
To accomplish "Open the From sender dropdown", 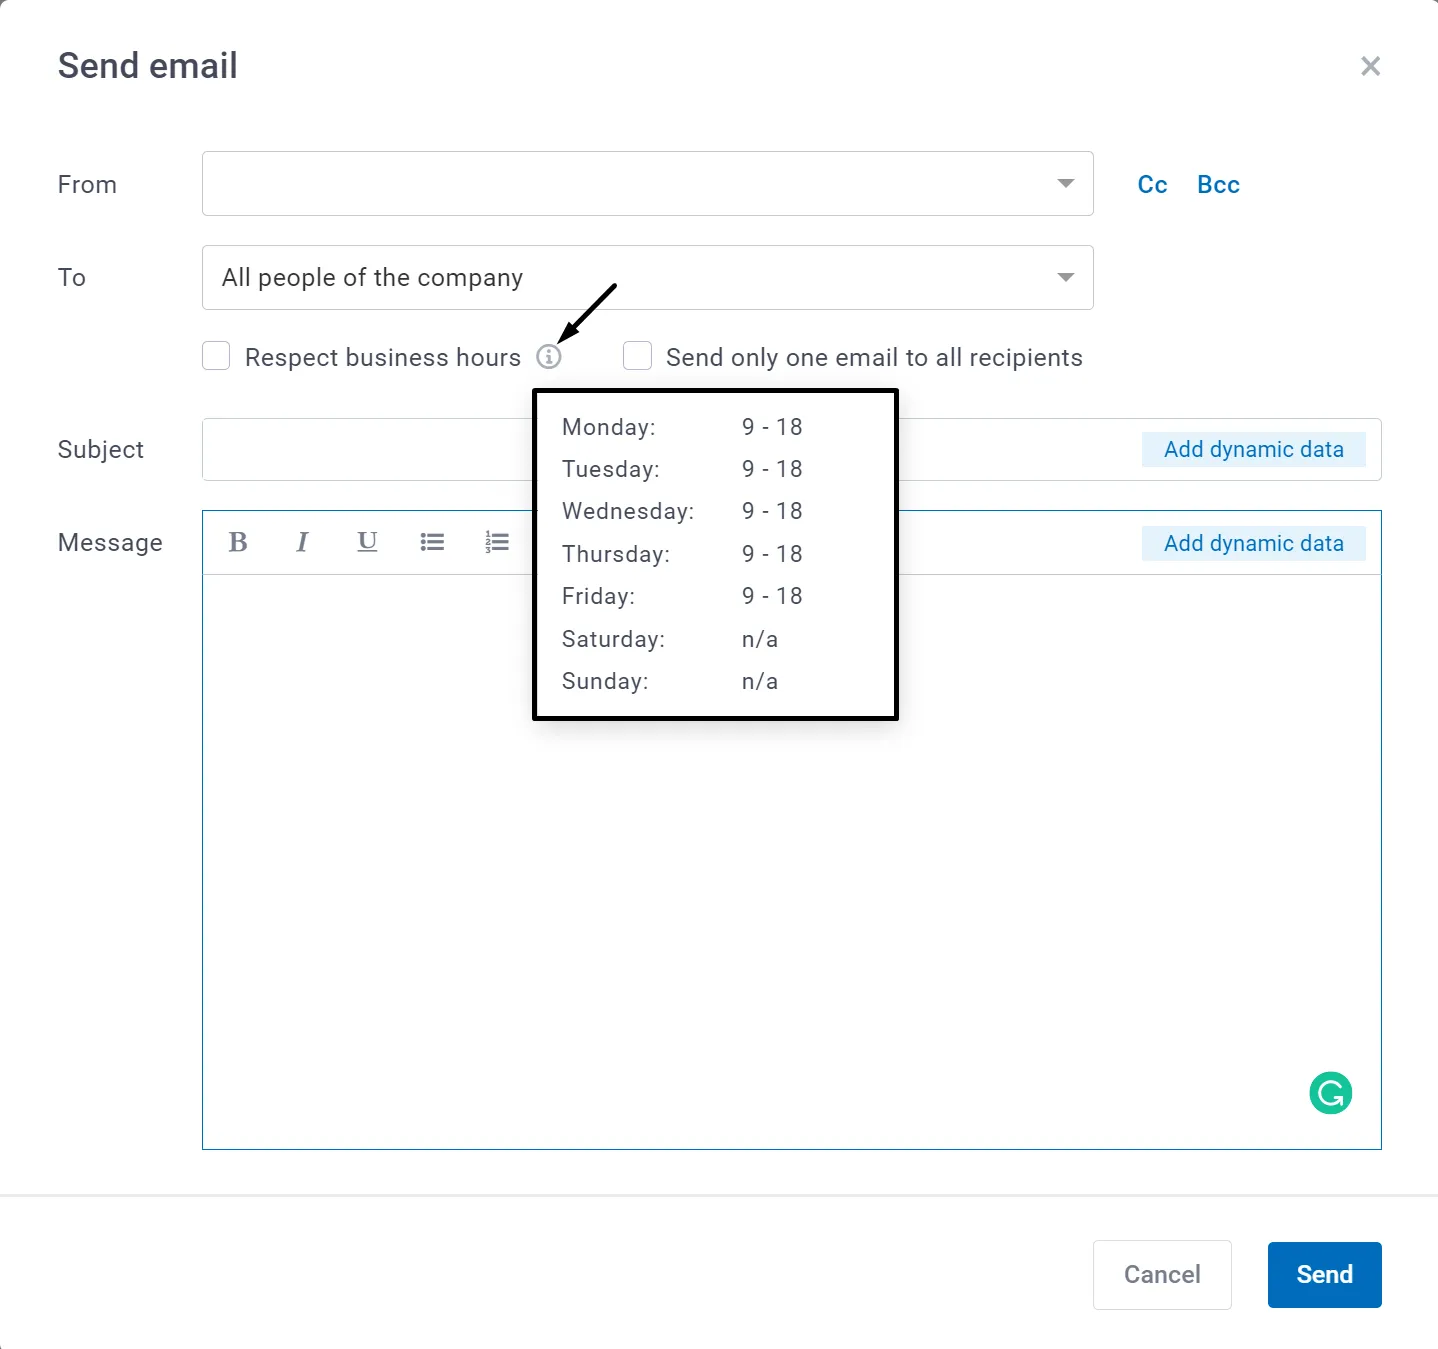I will (x=647, y=184).
